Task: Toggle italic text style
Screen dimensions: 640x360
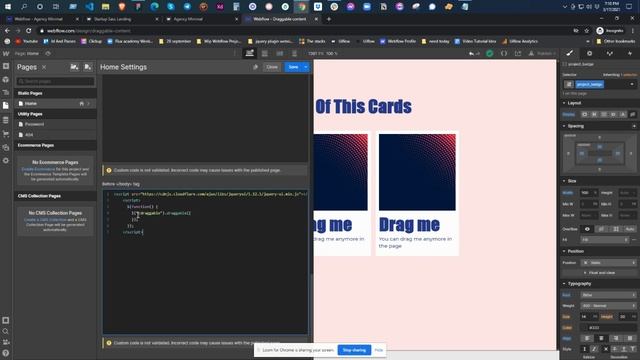Action: [x=594, y=349]
